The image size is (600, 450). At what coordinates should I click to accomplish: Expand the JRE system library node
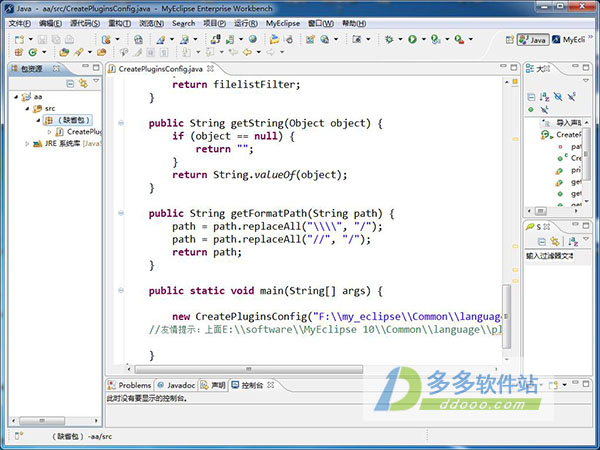click(x=25, y=144)
